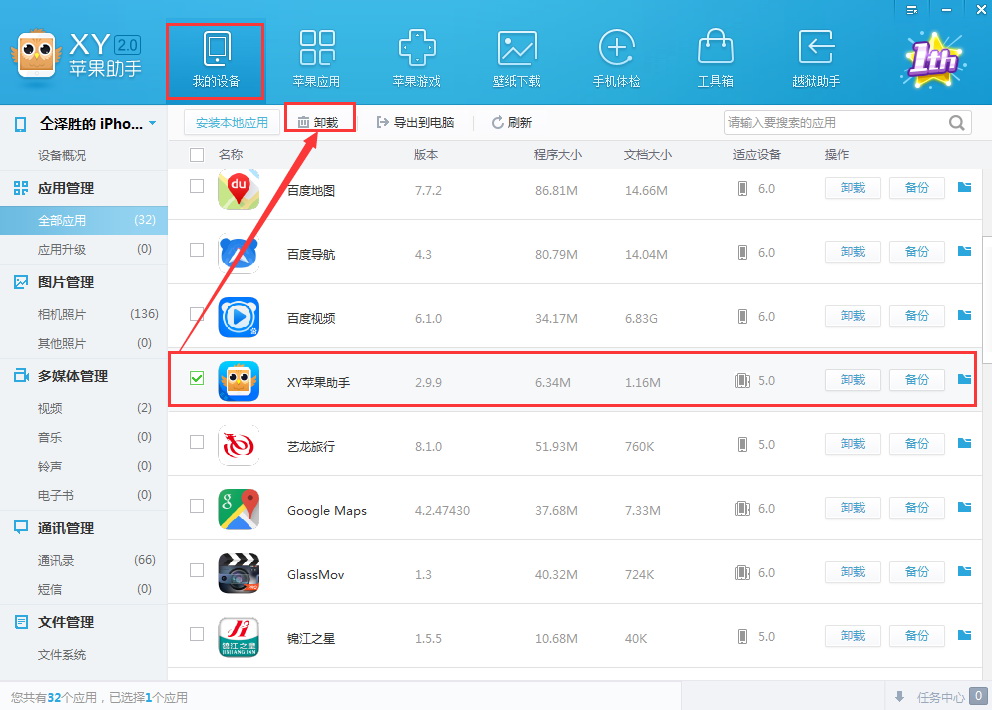This screenshot has height=710, width=992.
Task: Go to 苹果应用 store tab
Action: click(316, 61)
